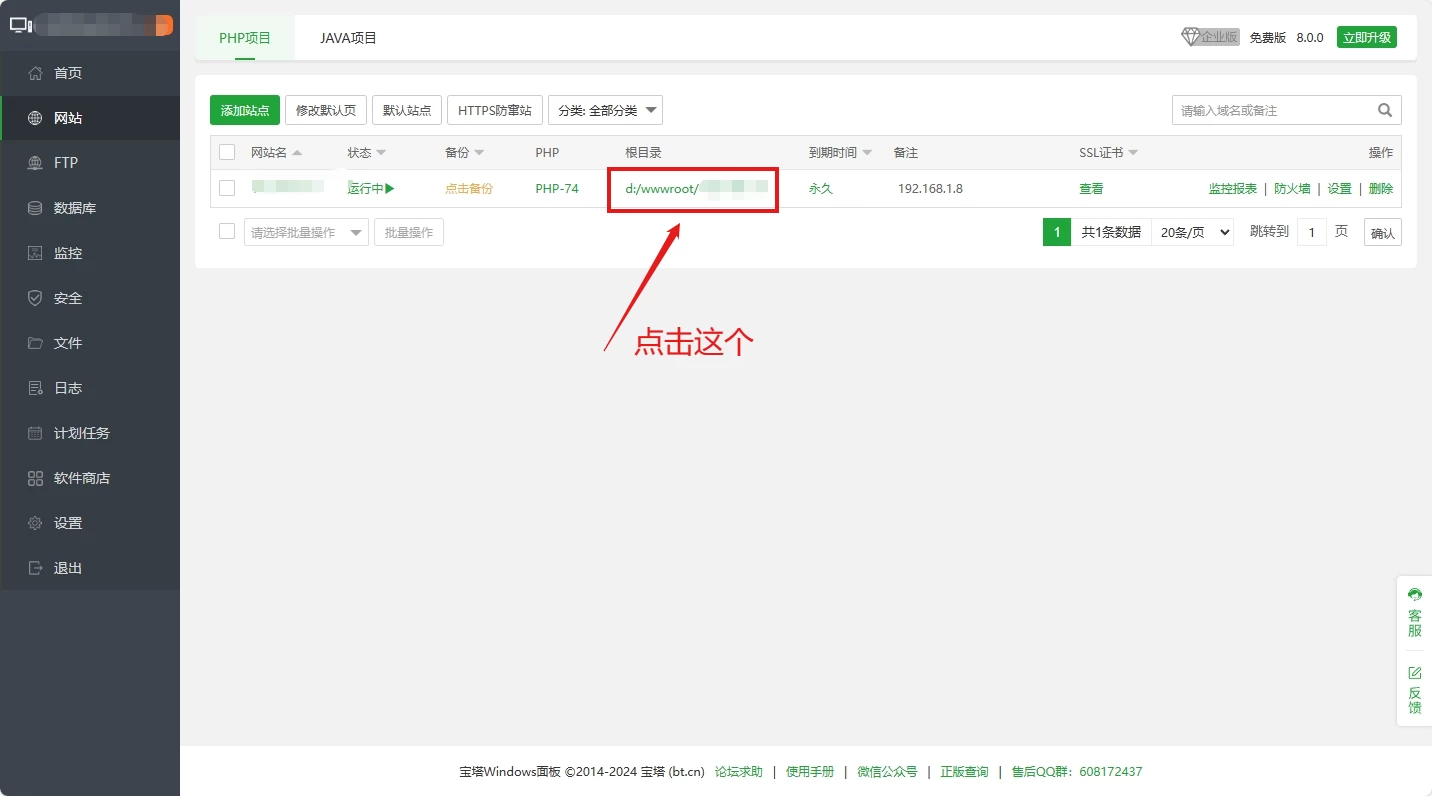Viewport: 1432px width, 796px height.
Task: Toggle the batch operation footer checkbox
Action: point(227,232)
